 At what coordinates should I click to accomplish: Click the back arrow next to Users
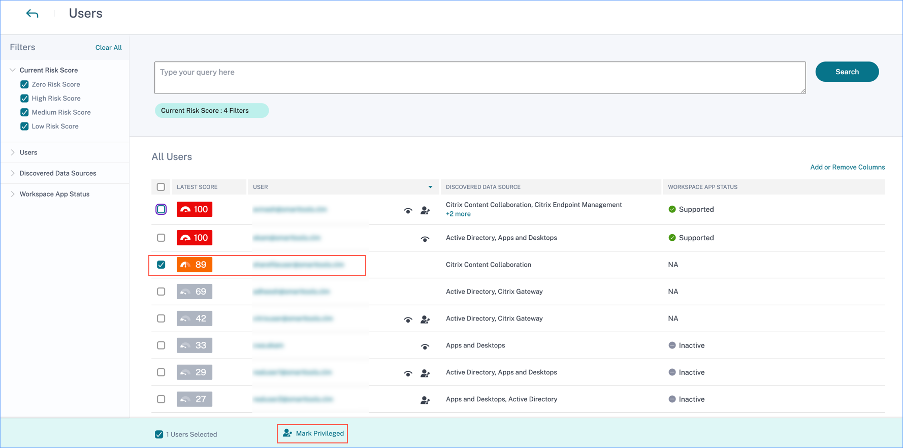pyautogui.click(x=32, y=14)
